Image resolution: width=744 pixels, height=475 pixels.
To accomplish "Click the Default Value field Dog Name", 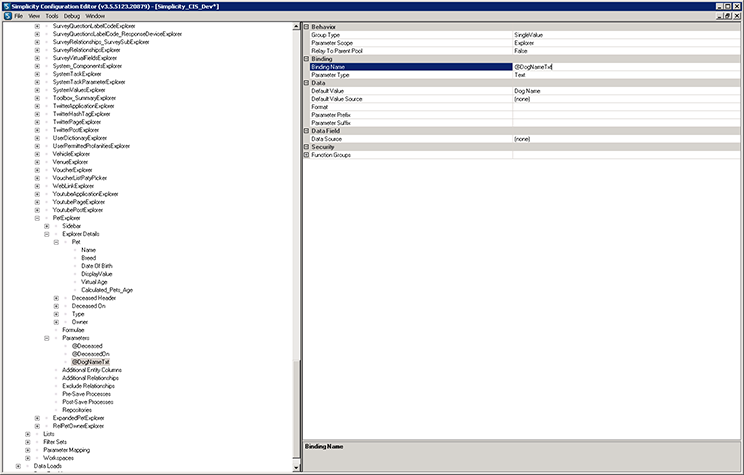I will tap(626, 91).
